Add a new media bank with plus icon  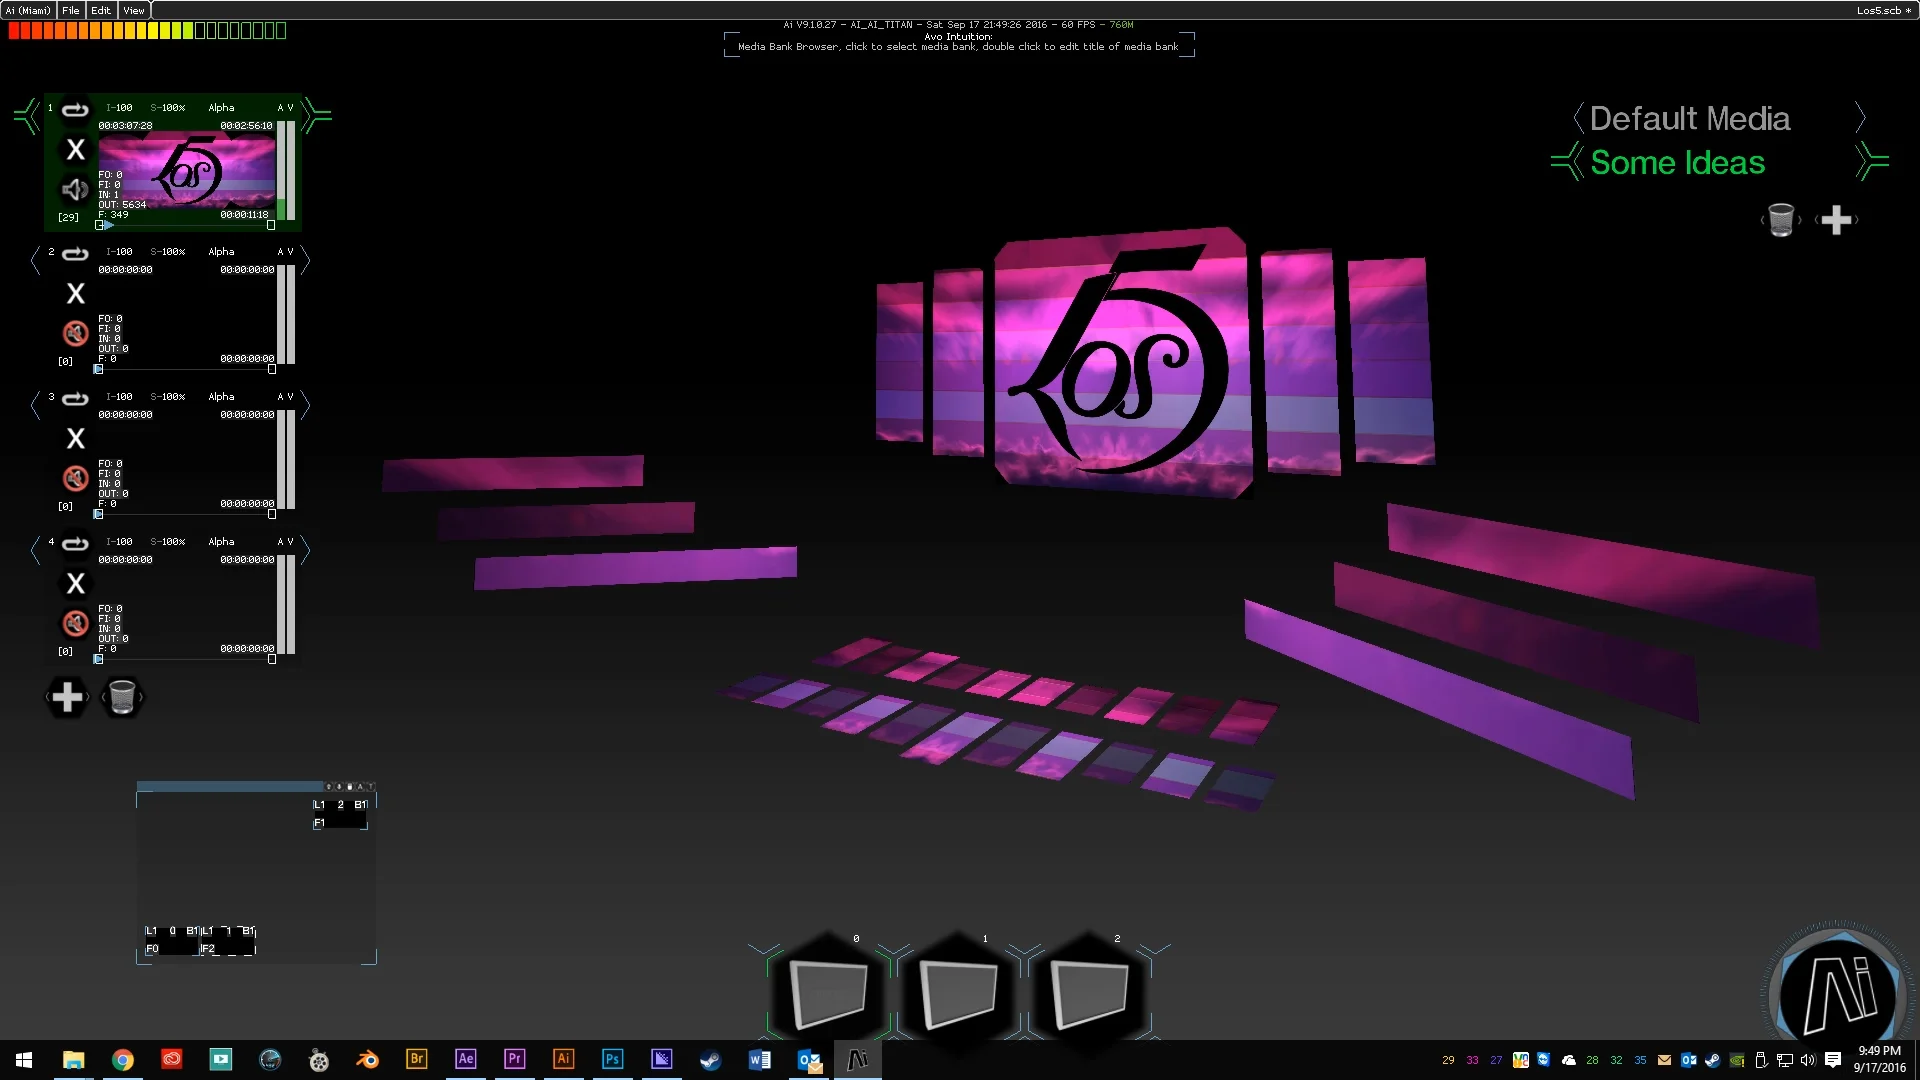(1836, 220)
